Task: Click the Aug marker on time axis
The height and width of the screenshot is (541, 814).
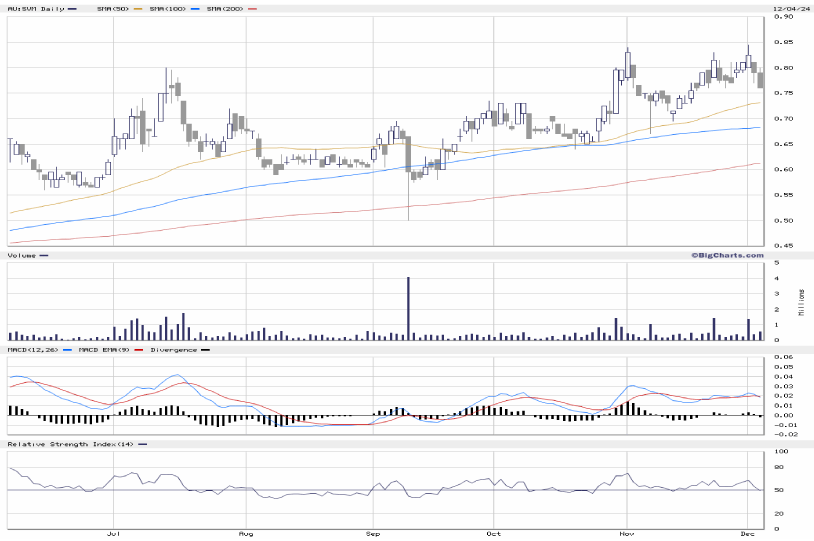Action: pyautogui.click(x=244, y=536)
